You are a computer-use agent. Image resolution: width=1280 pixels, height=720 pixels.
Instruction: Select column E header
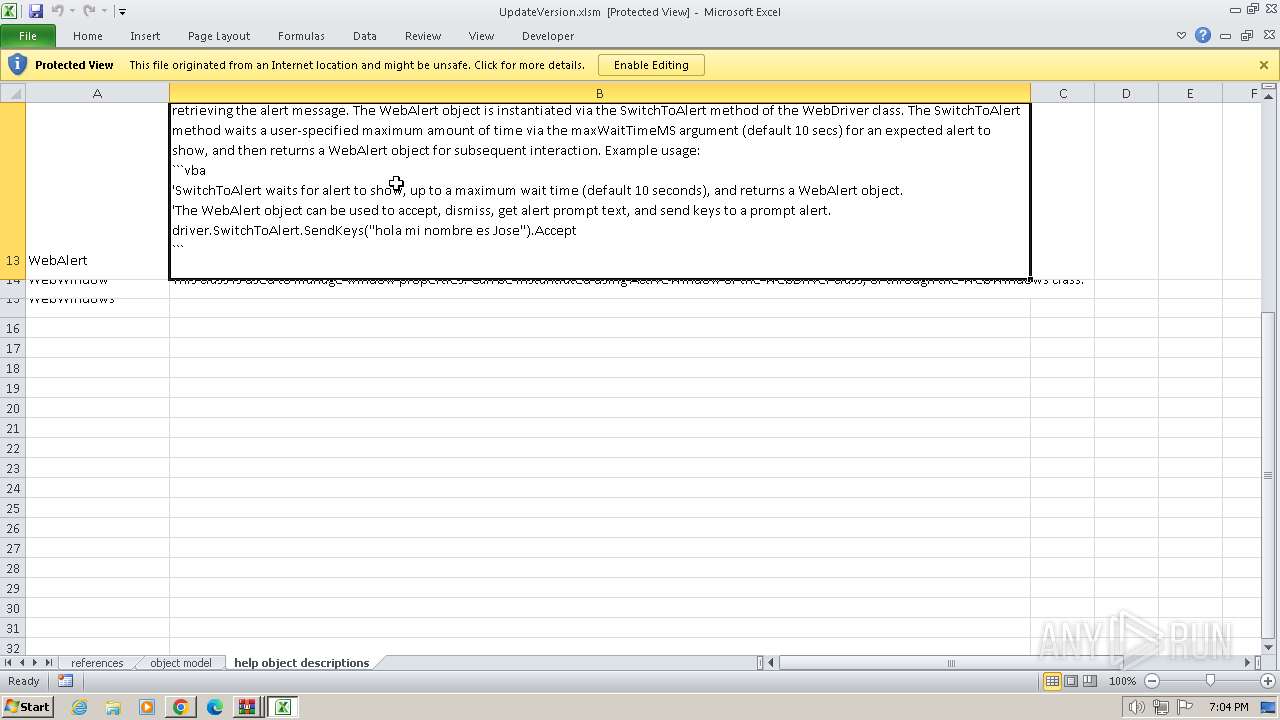[x=1190, y=93]
